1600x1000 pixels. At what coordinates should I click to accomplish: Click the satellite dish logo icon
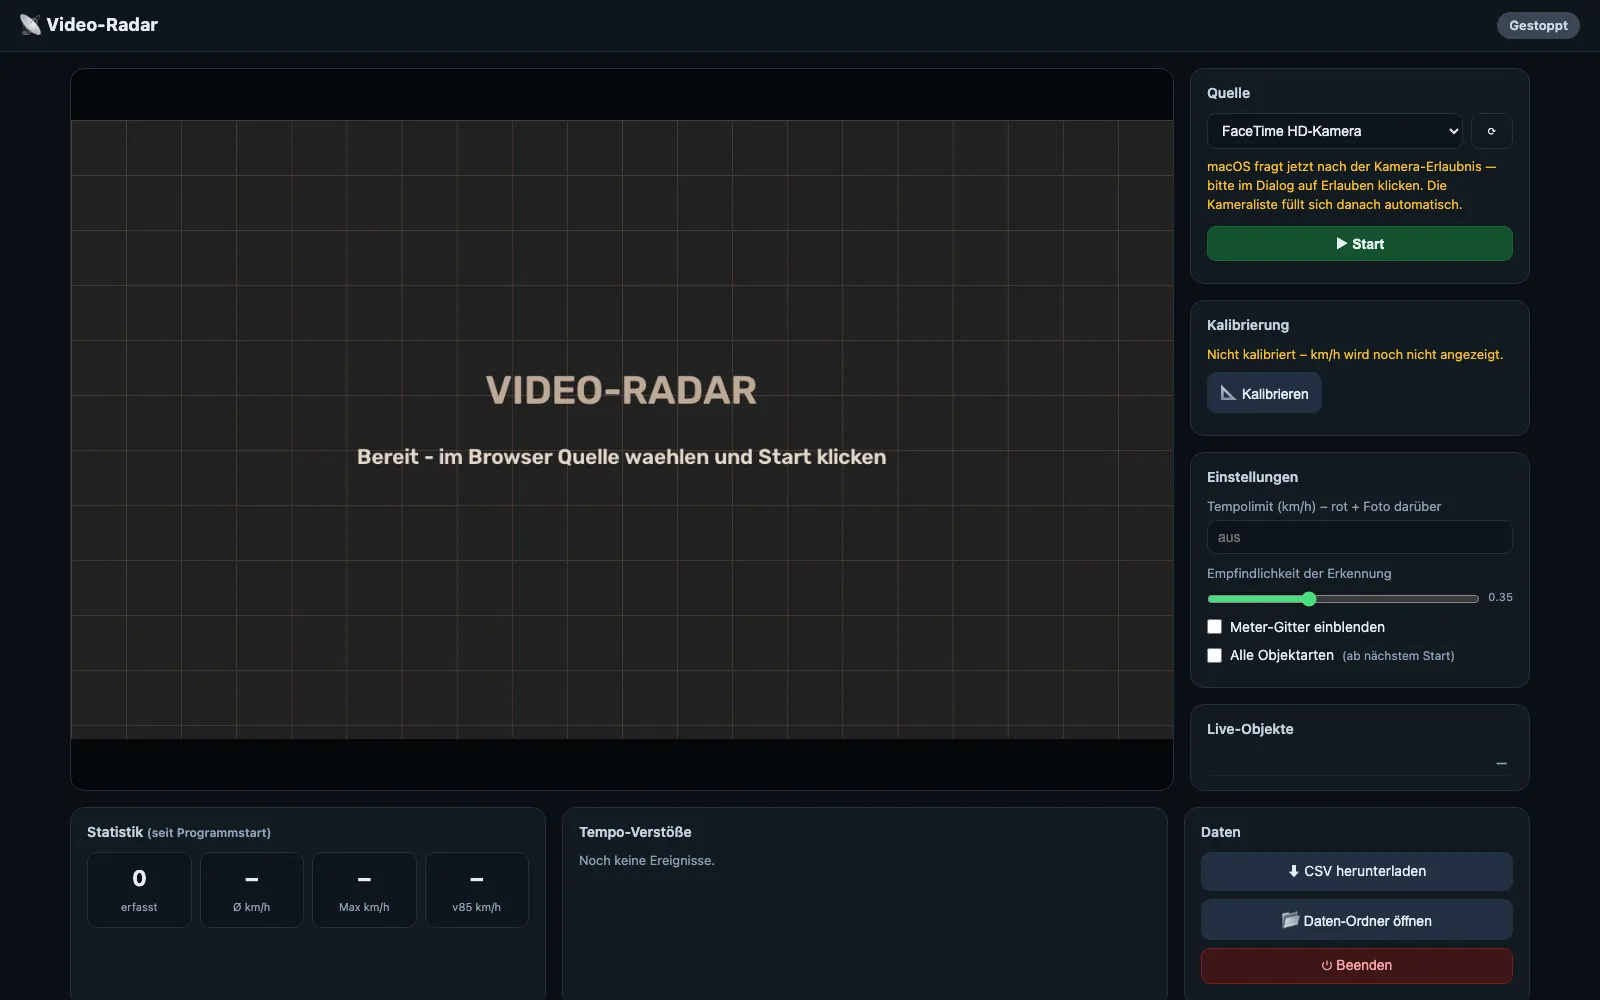pyautogui.click(x=30, y=25)
